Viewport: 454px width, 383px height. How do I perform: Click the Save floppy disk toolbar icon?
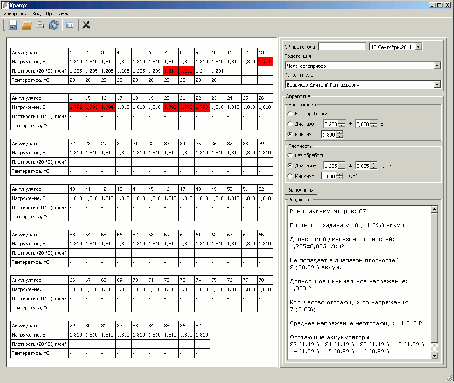[13, 25]
